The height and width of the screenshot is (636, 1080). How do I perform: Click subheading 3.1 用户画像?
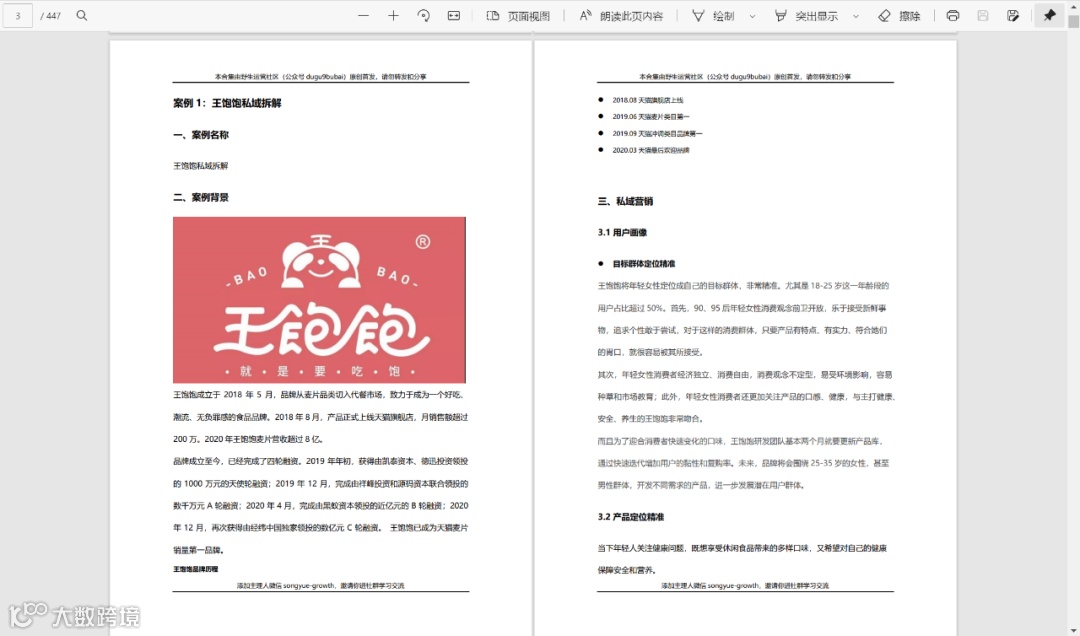click(623, 233)
